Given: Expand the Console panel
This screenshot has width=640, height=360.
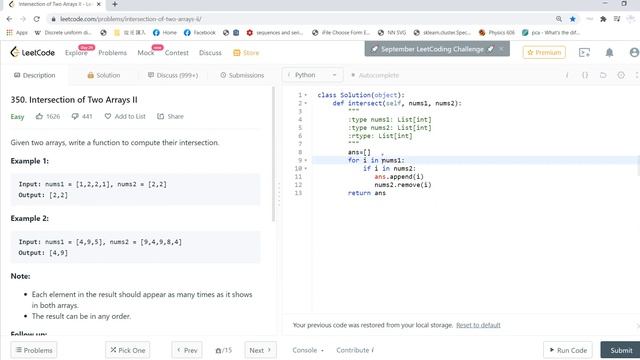Looking at the screenshot, I should click(x=308, y=350).
